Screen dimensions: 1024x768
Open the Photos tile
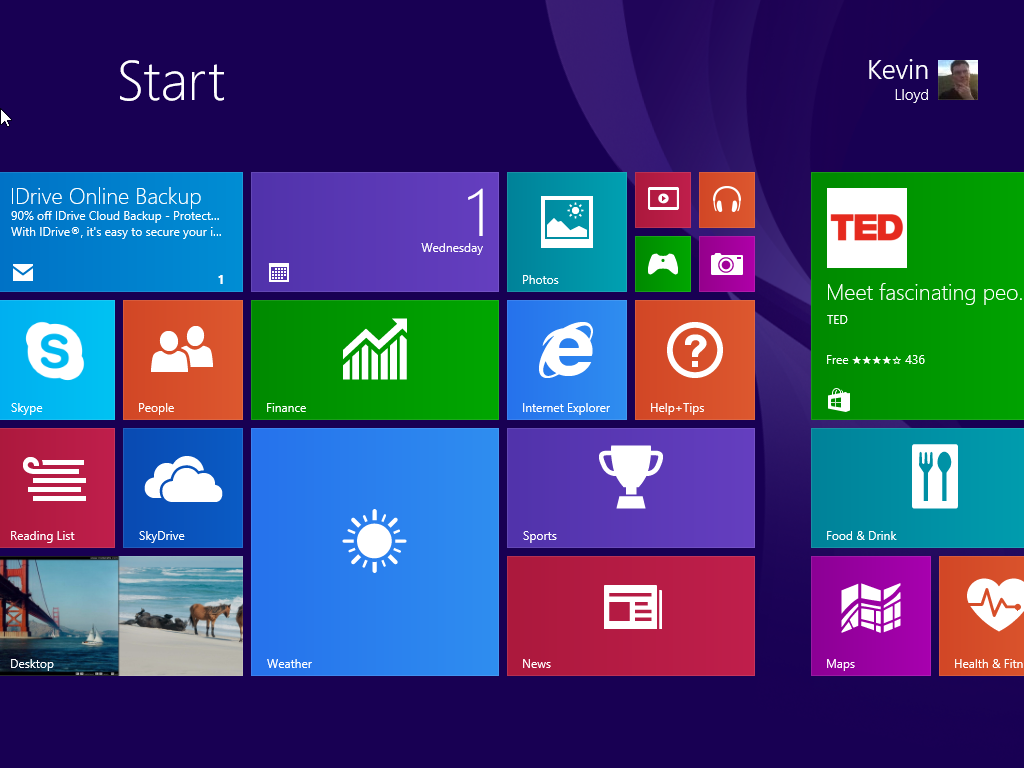pos(567,232)
